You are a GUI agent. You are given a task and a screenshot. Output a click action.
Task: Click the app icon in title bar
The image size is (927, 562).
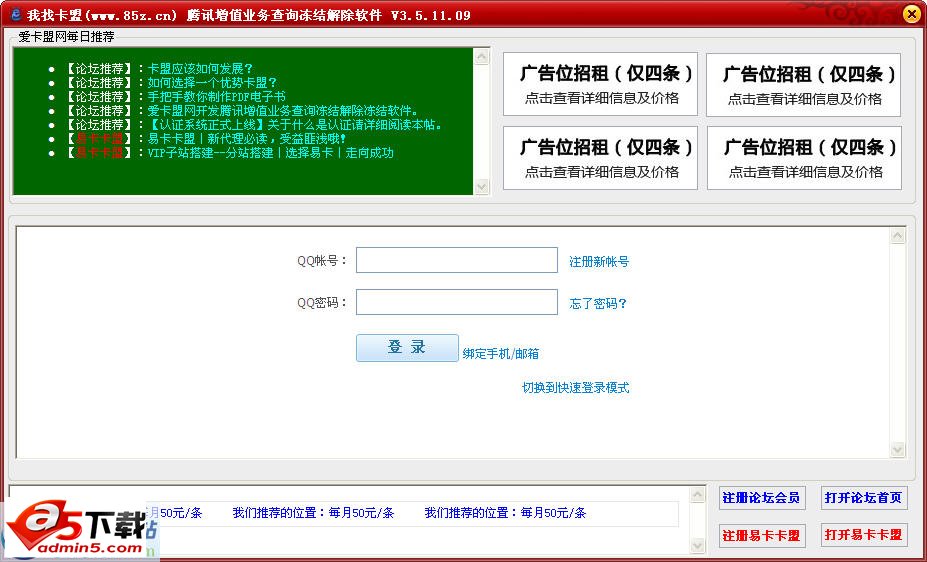pyautogui.click(x=15, y=14)
